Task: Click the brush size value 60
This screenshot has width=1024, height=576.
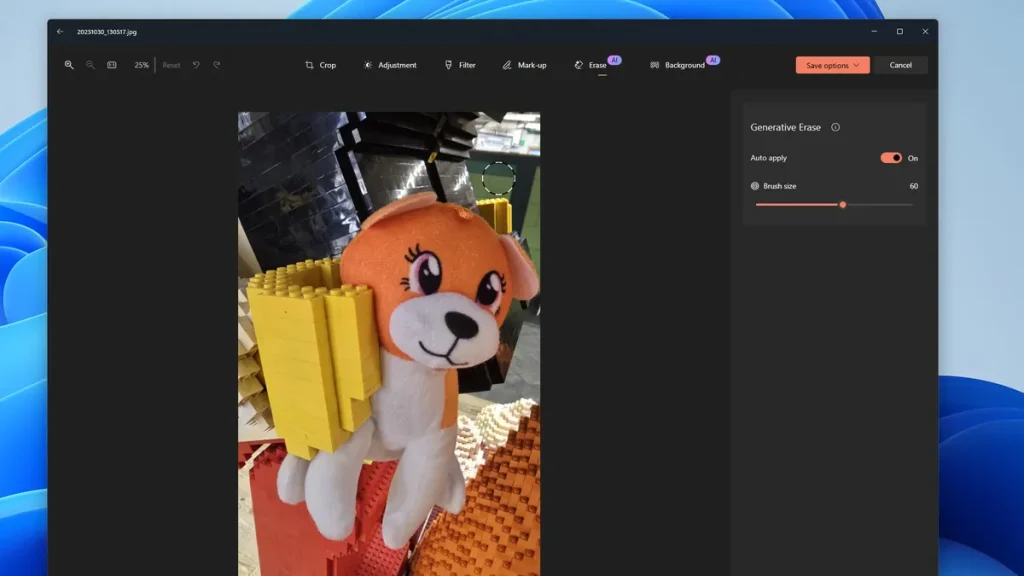Action: (914, 186)
